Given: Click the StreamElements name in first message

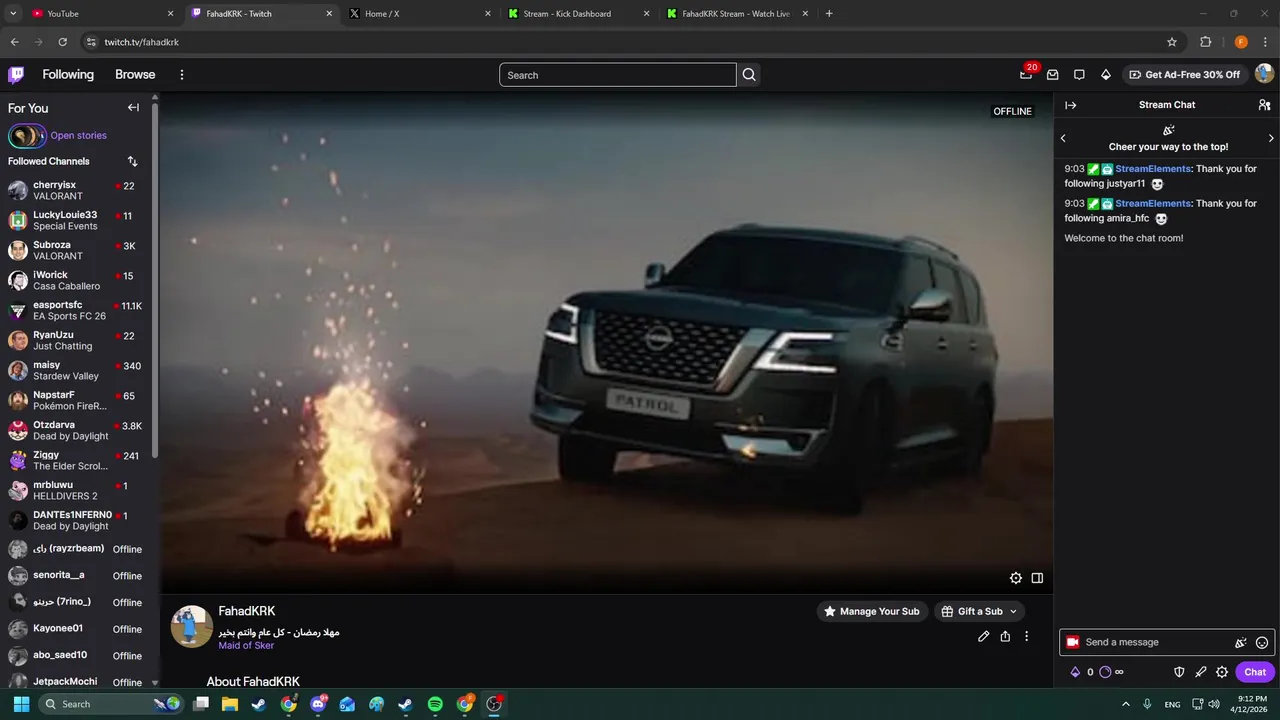Looking at the screenshot, I should tap(1153, 169).
